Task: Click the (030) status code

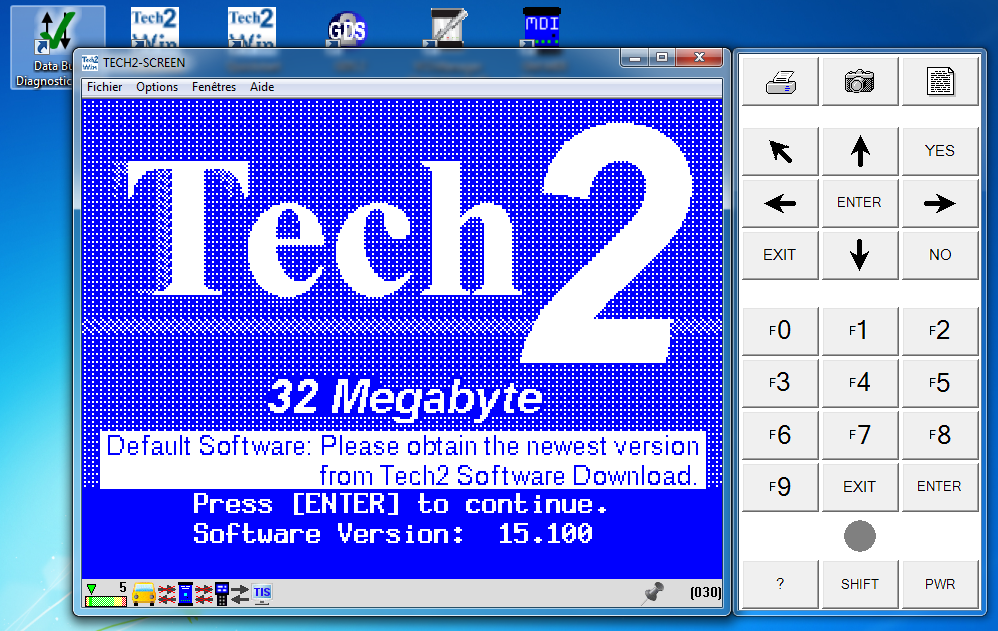Action: (x=705, y=593)
